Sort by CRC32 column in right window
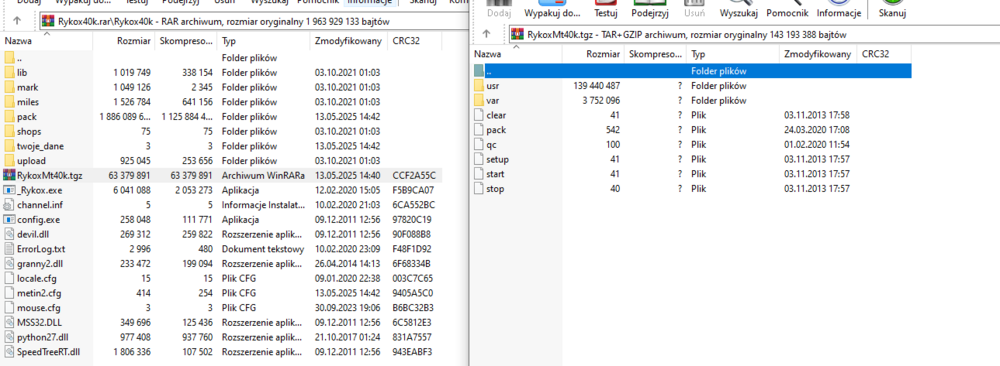Screen dimensions: 1000x366 [884, 54]
